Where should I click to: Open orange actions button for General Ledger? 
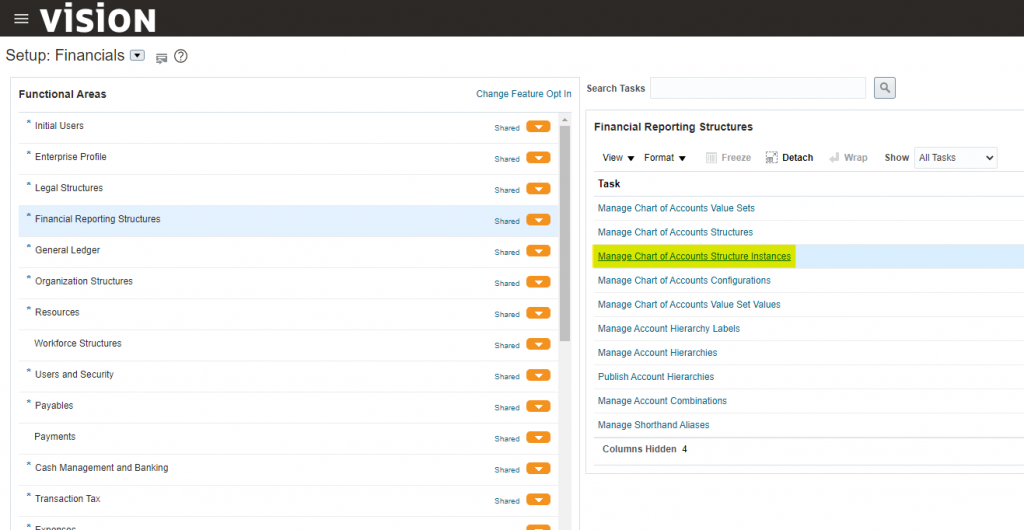pyautogui.click(x=538, y=251)
